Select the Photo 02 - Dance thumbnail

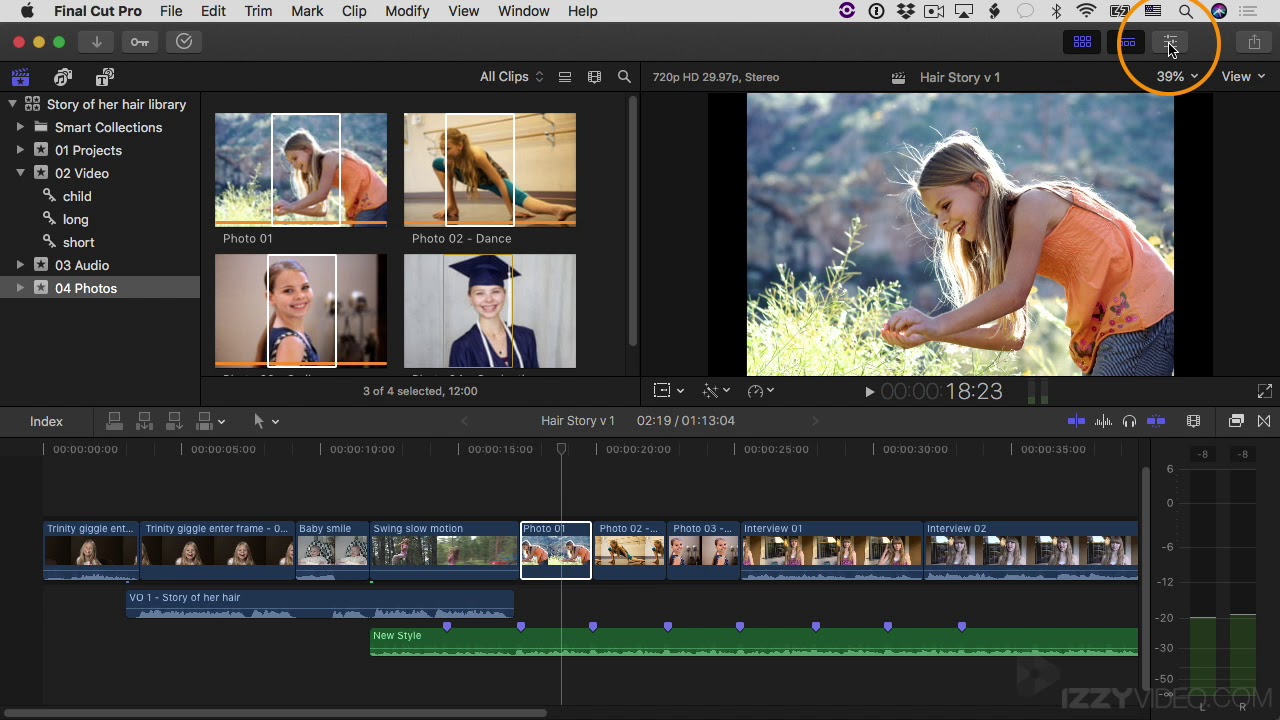coord(490,169)
